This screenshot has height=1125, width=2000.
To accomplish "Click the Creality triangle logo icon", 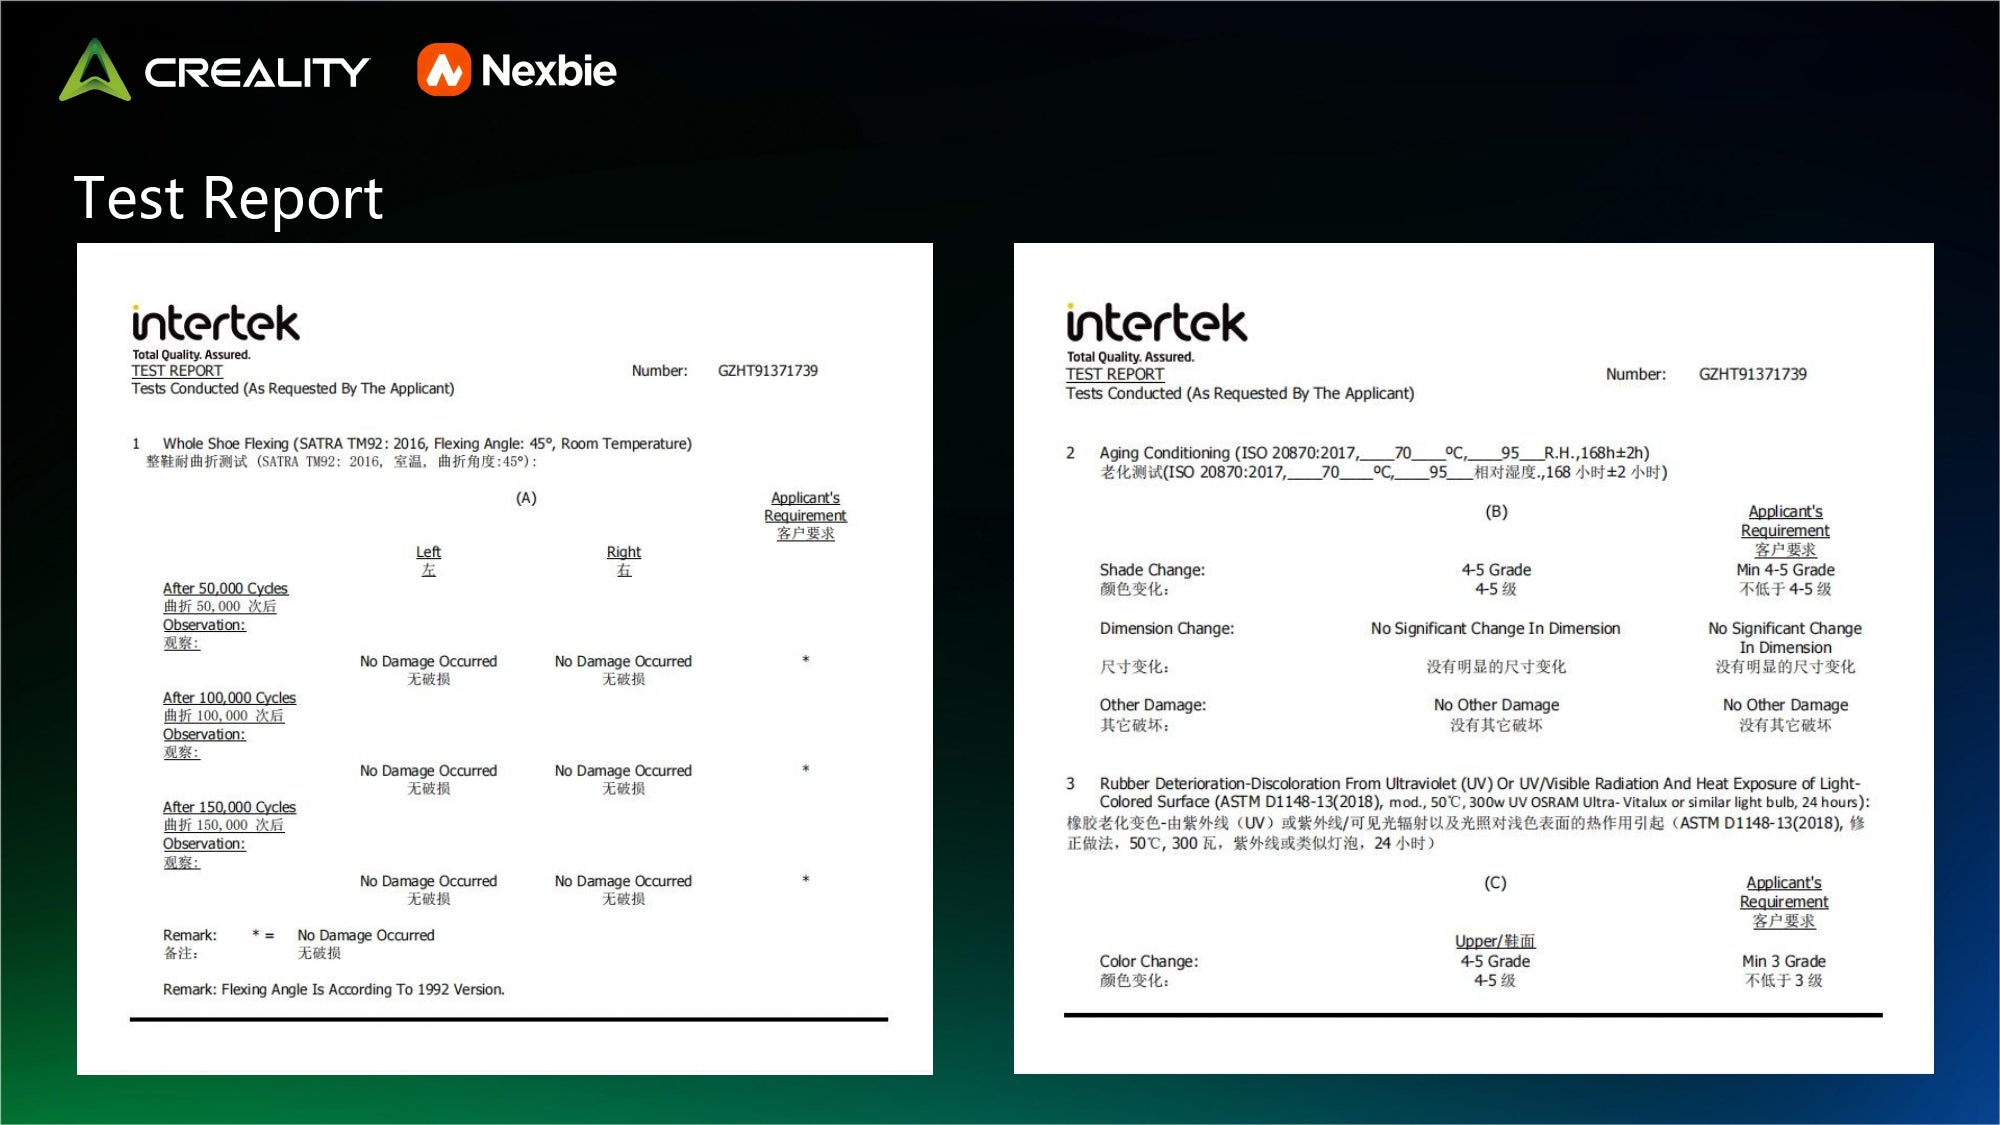I will tap(95, 70).
